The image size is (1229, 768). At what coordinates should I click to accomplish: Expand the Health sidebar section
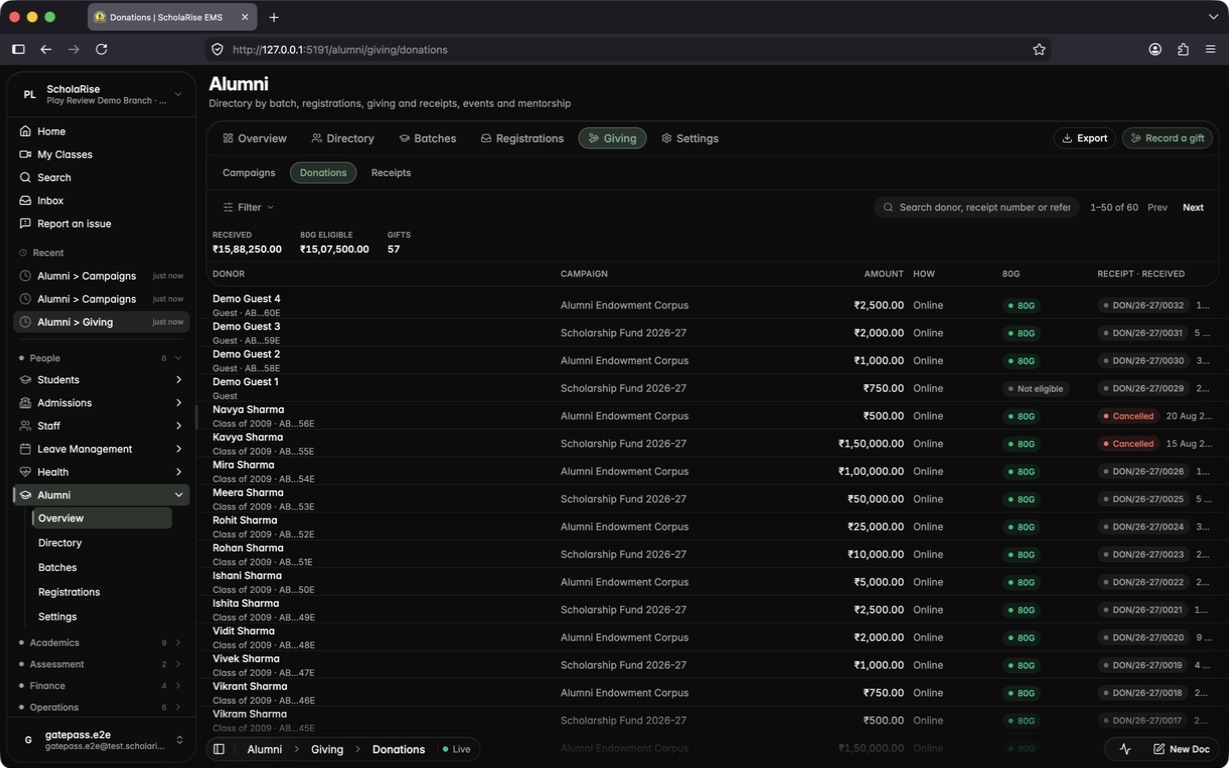100,472
